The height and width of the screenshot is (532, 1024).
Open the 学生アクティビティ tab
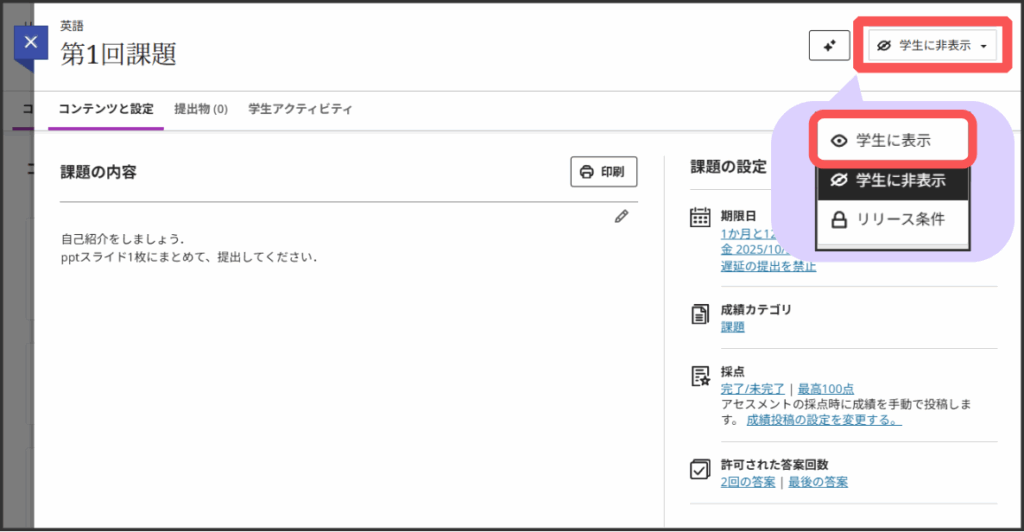tap(300, 109)
